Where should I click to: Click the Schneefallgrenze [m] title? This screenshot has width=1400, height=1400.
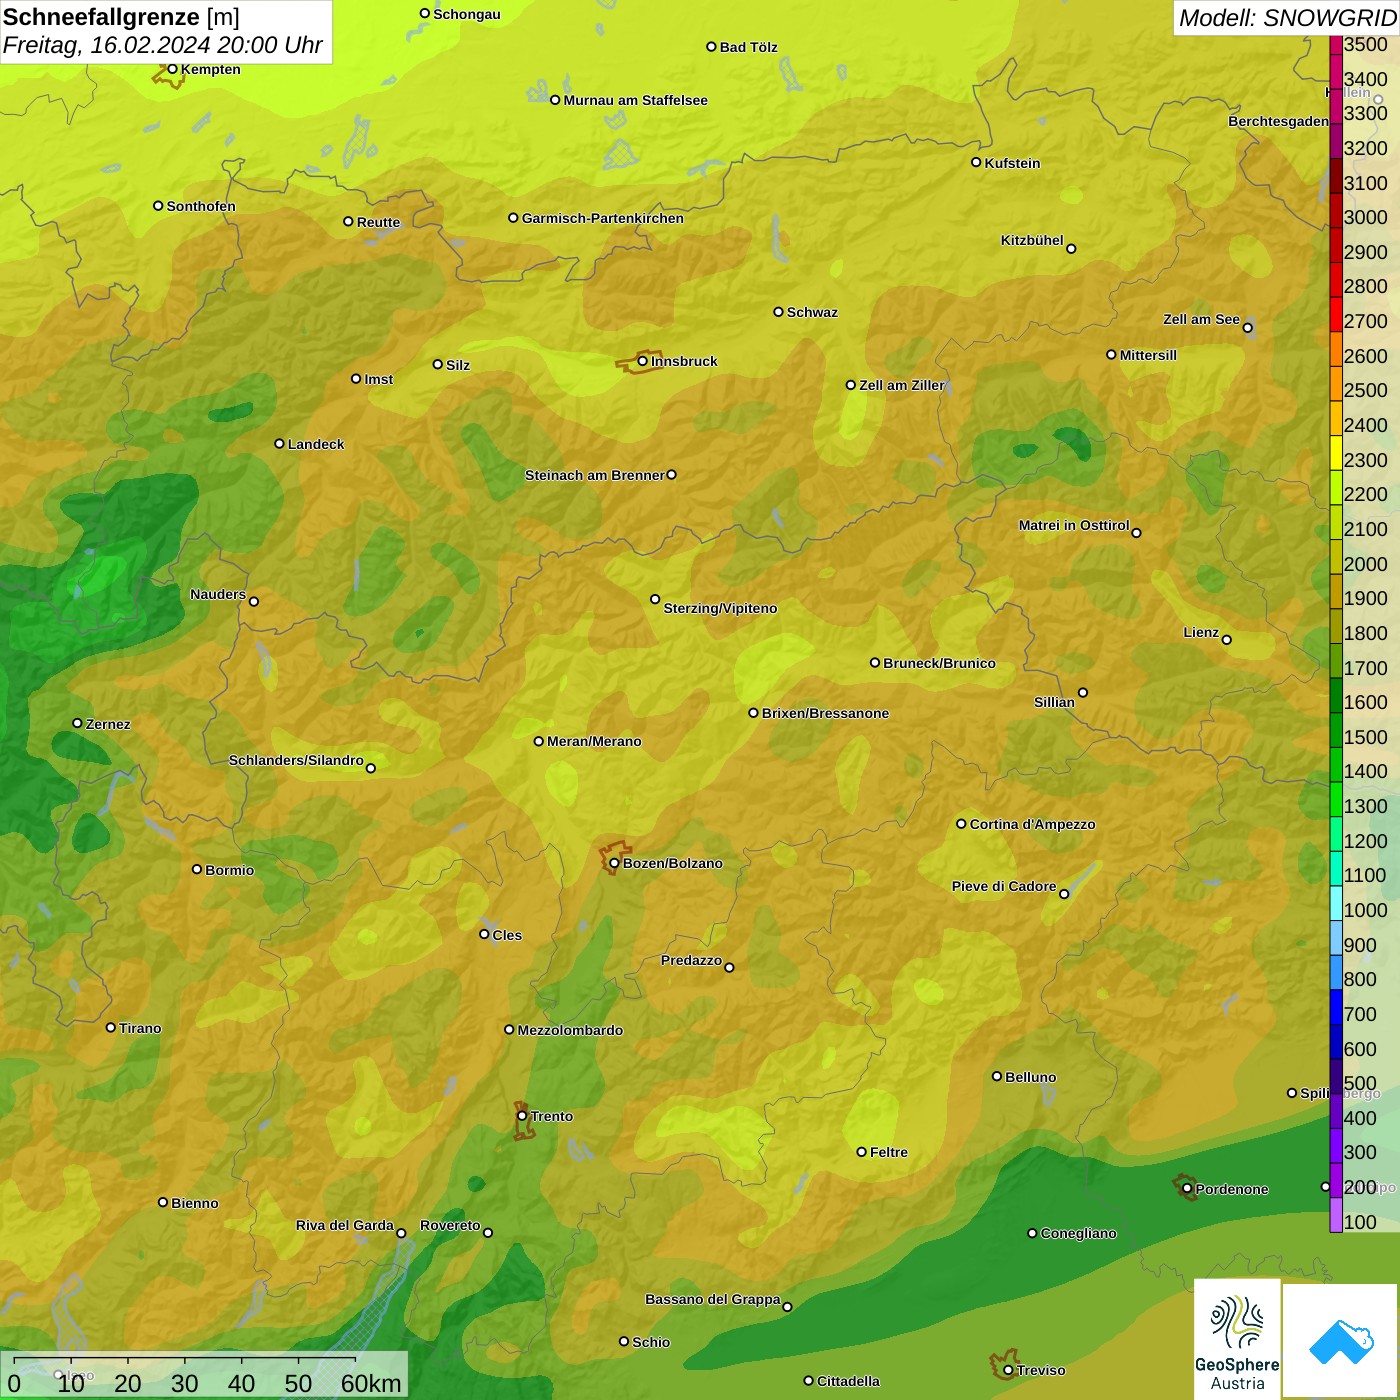point(121,17)
